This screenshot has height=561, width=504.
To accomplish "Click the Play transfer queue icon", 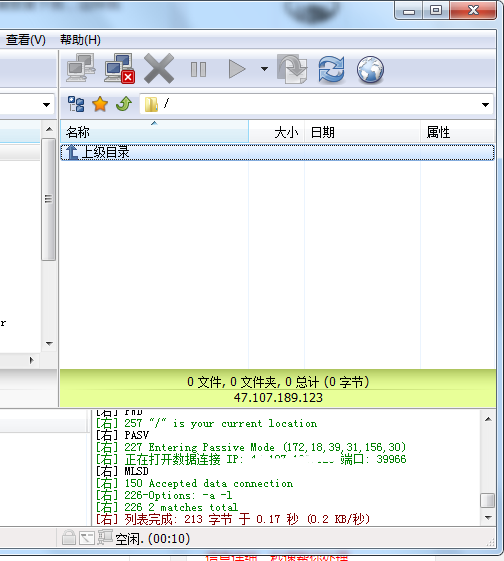I will point(237,69).
